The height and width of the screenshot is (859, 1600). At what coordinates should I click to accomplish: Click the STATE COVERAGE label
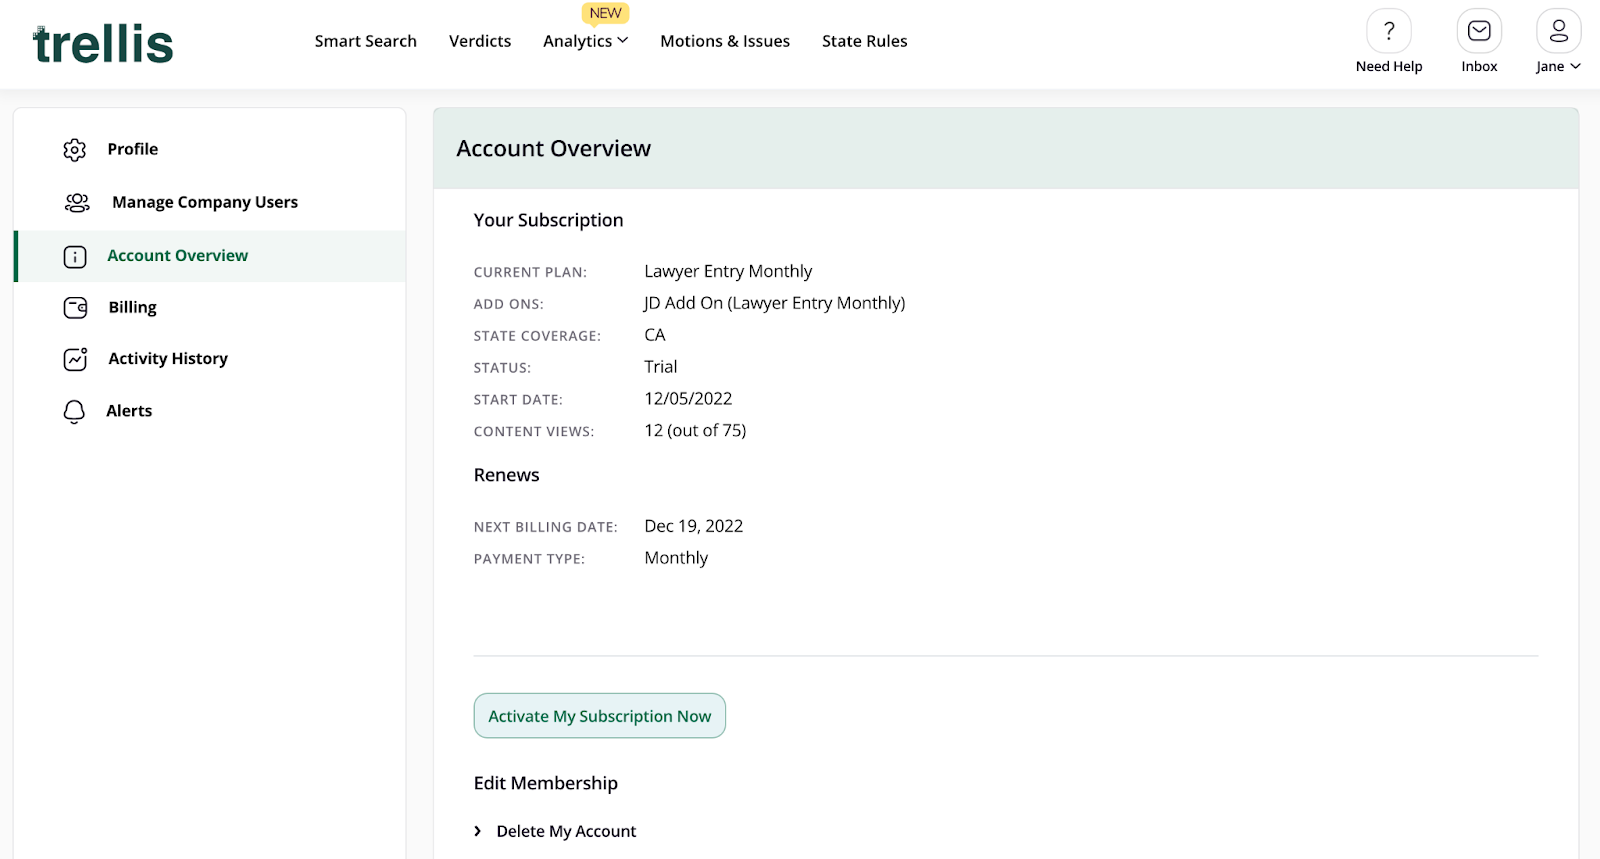(537, 337)
